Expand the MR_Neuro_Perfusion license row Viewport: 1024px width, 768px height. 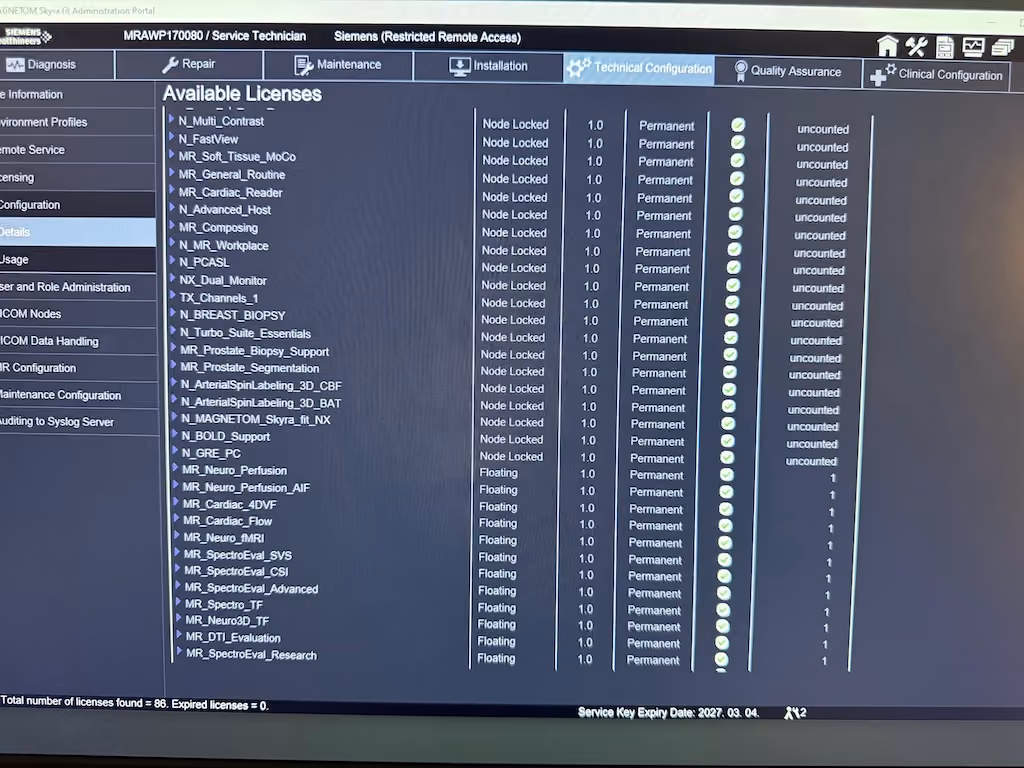click(x=176, y=468)
